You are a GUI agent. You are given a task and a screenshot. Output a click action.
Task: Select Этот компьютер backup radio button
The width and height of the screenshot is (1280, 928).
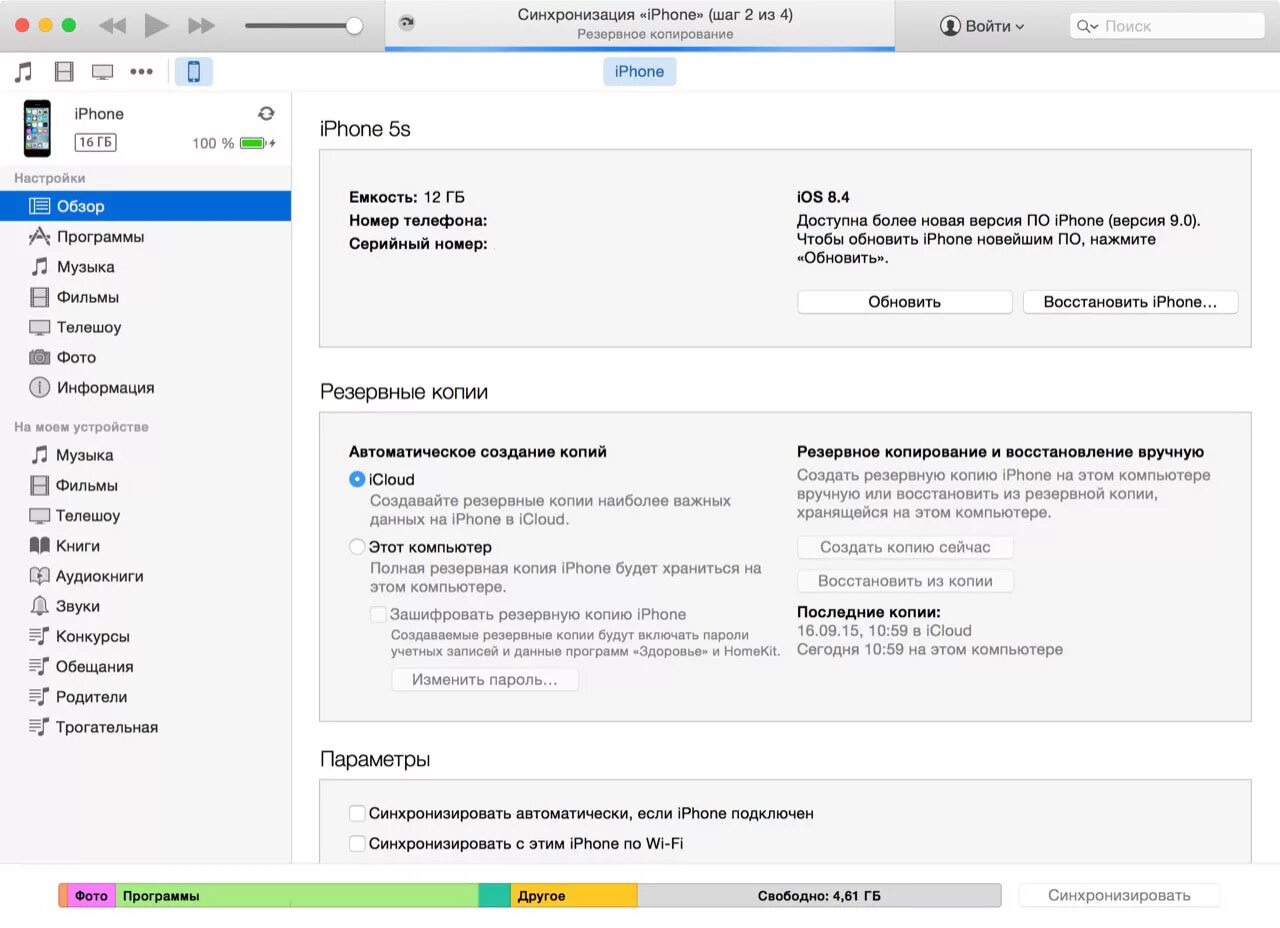click(x=357, y=547)
